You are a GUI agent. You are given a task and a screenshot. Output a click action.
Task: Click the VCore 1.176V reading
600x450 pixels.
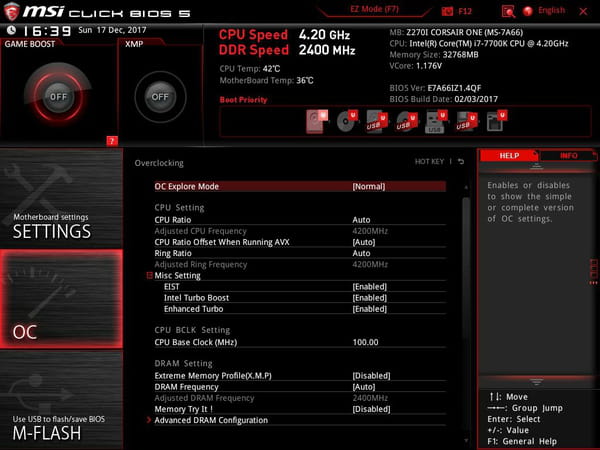[x=416, y=66]
